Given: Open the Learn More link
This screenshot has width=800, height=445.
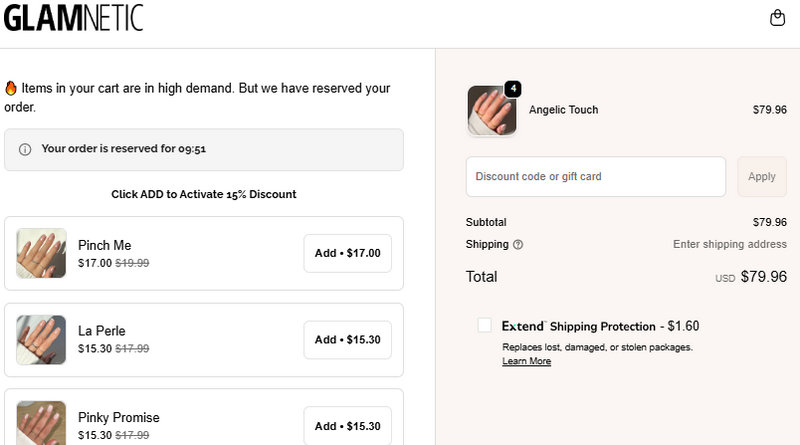Looking at the screenshot, I should click(526, 361).
